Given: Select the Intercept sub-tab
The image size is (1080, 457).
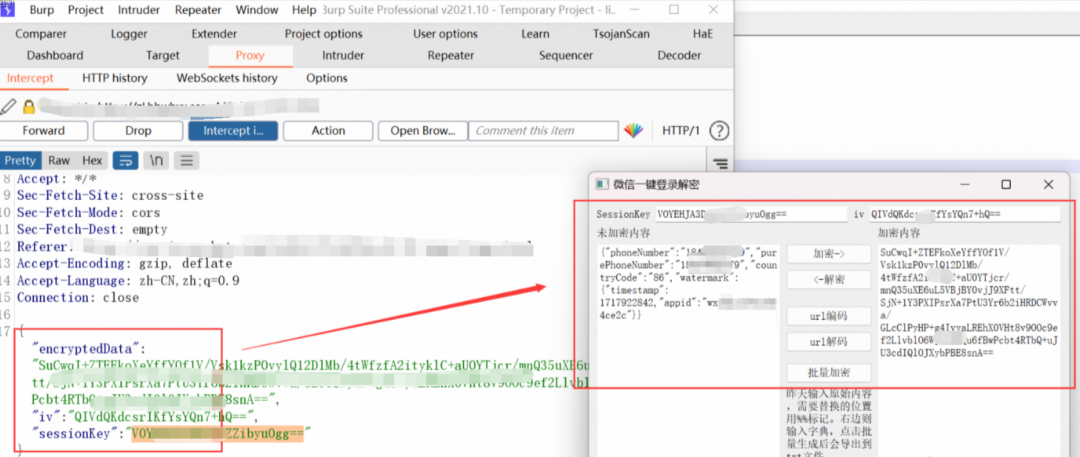Looking at the screenshot, I should click(x=30, y=79).
